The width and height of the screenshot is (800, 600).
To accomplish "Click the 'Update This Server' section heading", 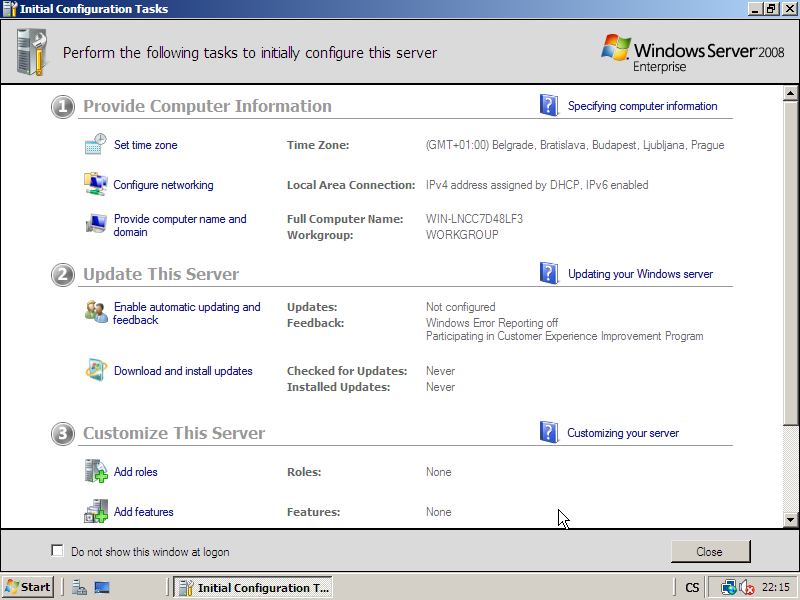I will (161, 274).
